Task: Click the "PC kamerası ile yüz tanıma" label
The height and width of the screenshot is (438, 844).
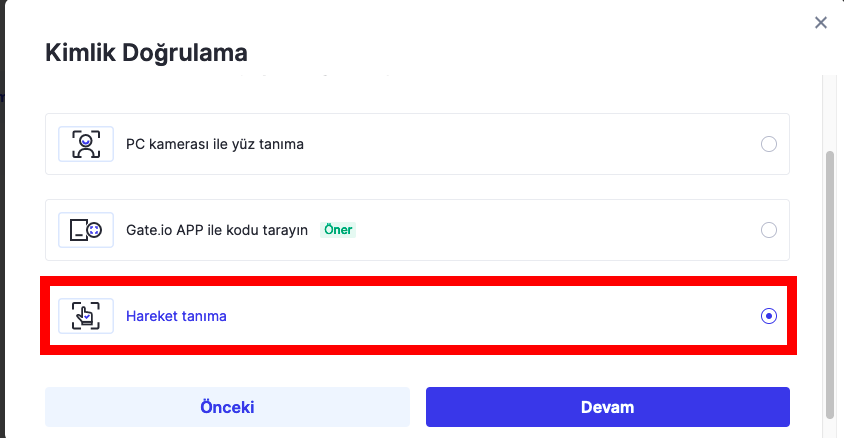Action: pyautogui.click(x=215, y=144)
